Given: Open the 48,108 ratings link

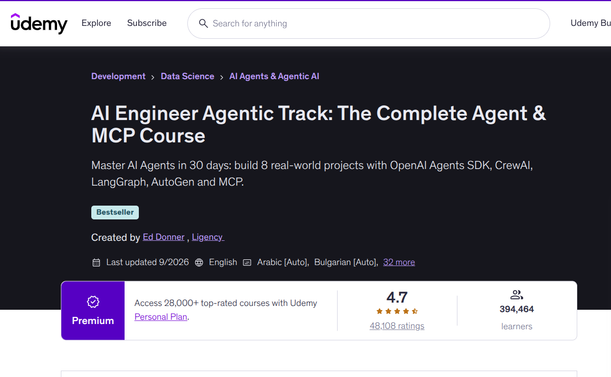Looking at the screenshot, I should tap(397, 326).
